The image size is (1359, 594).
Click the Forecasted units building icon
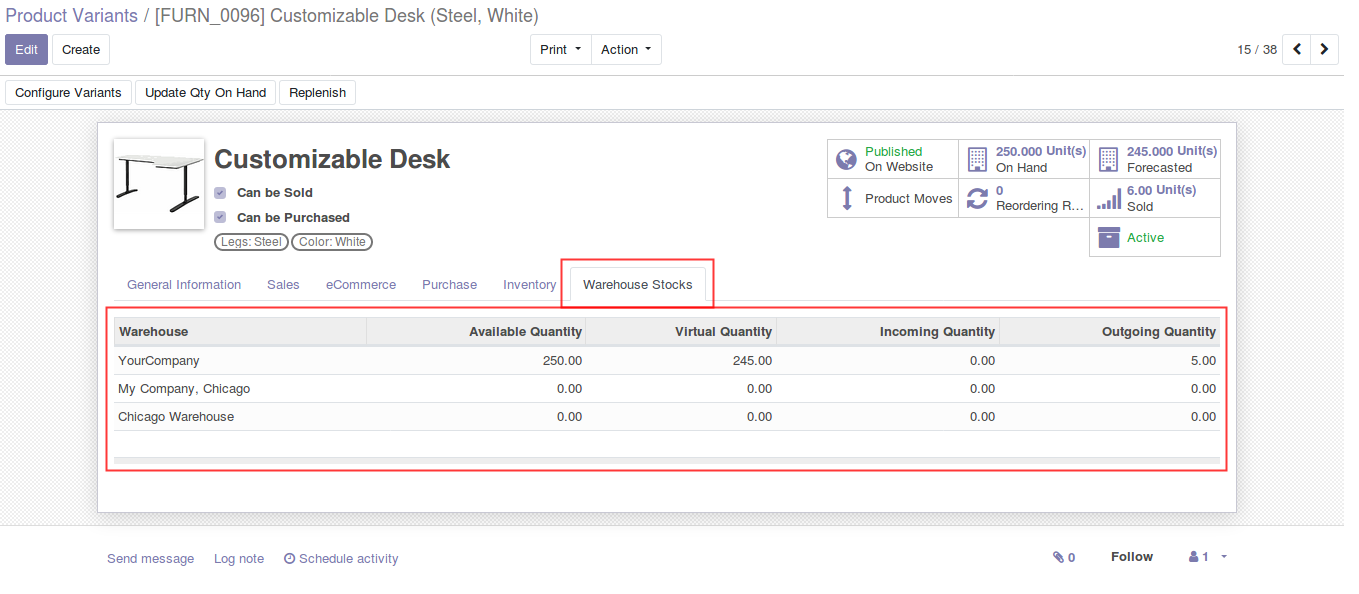[1108, 160]
